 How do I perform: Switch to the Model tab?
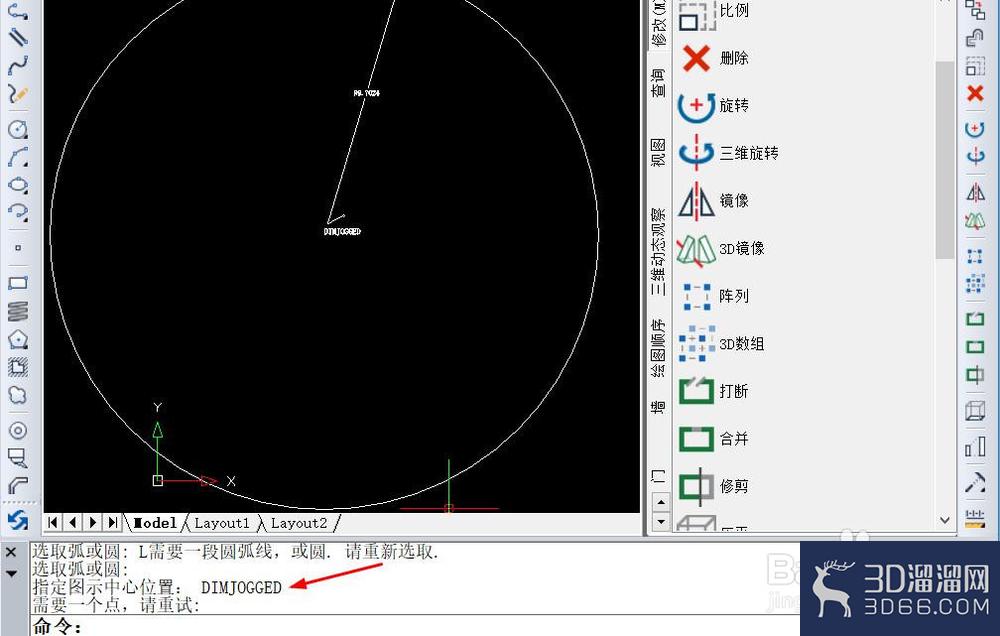[155, 523]
